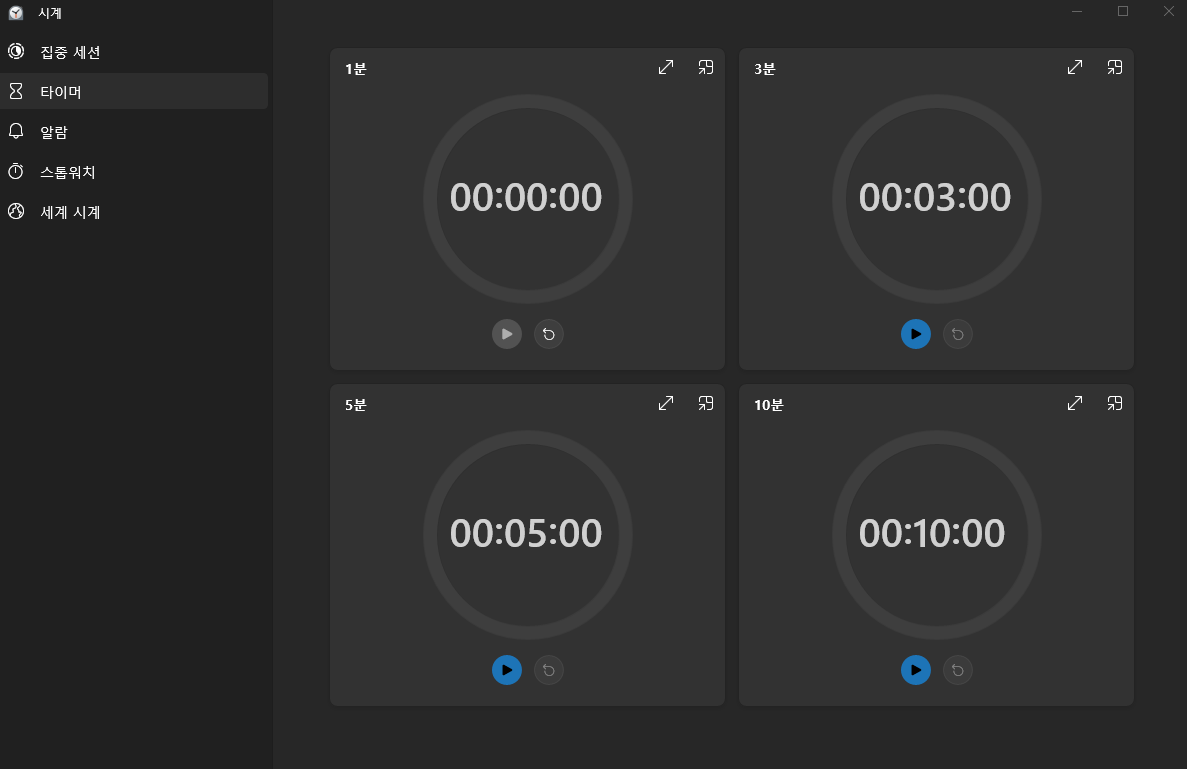
Task: Reset the 1분 timer
Action: click(549, 334)
